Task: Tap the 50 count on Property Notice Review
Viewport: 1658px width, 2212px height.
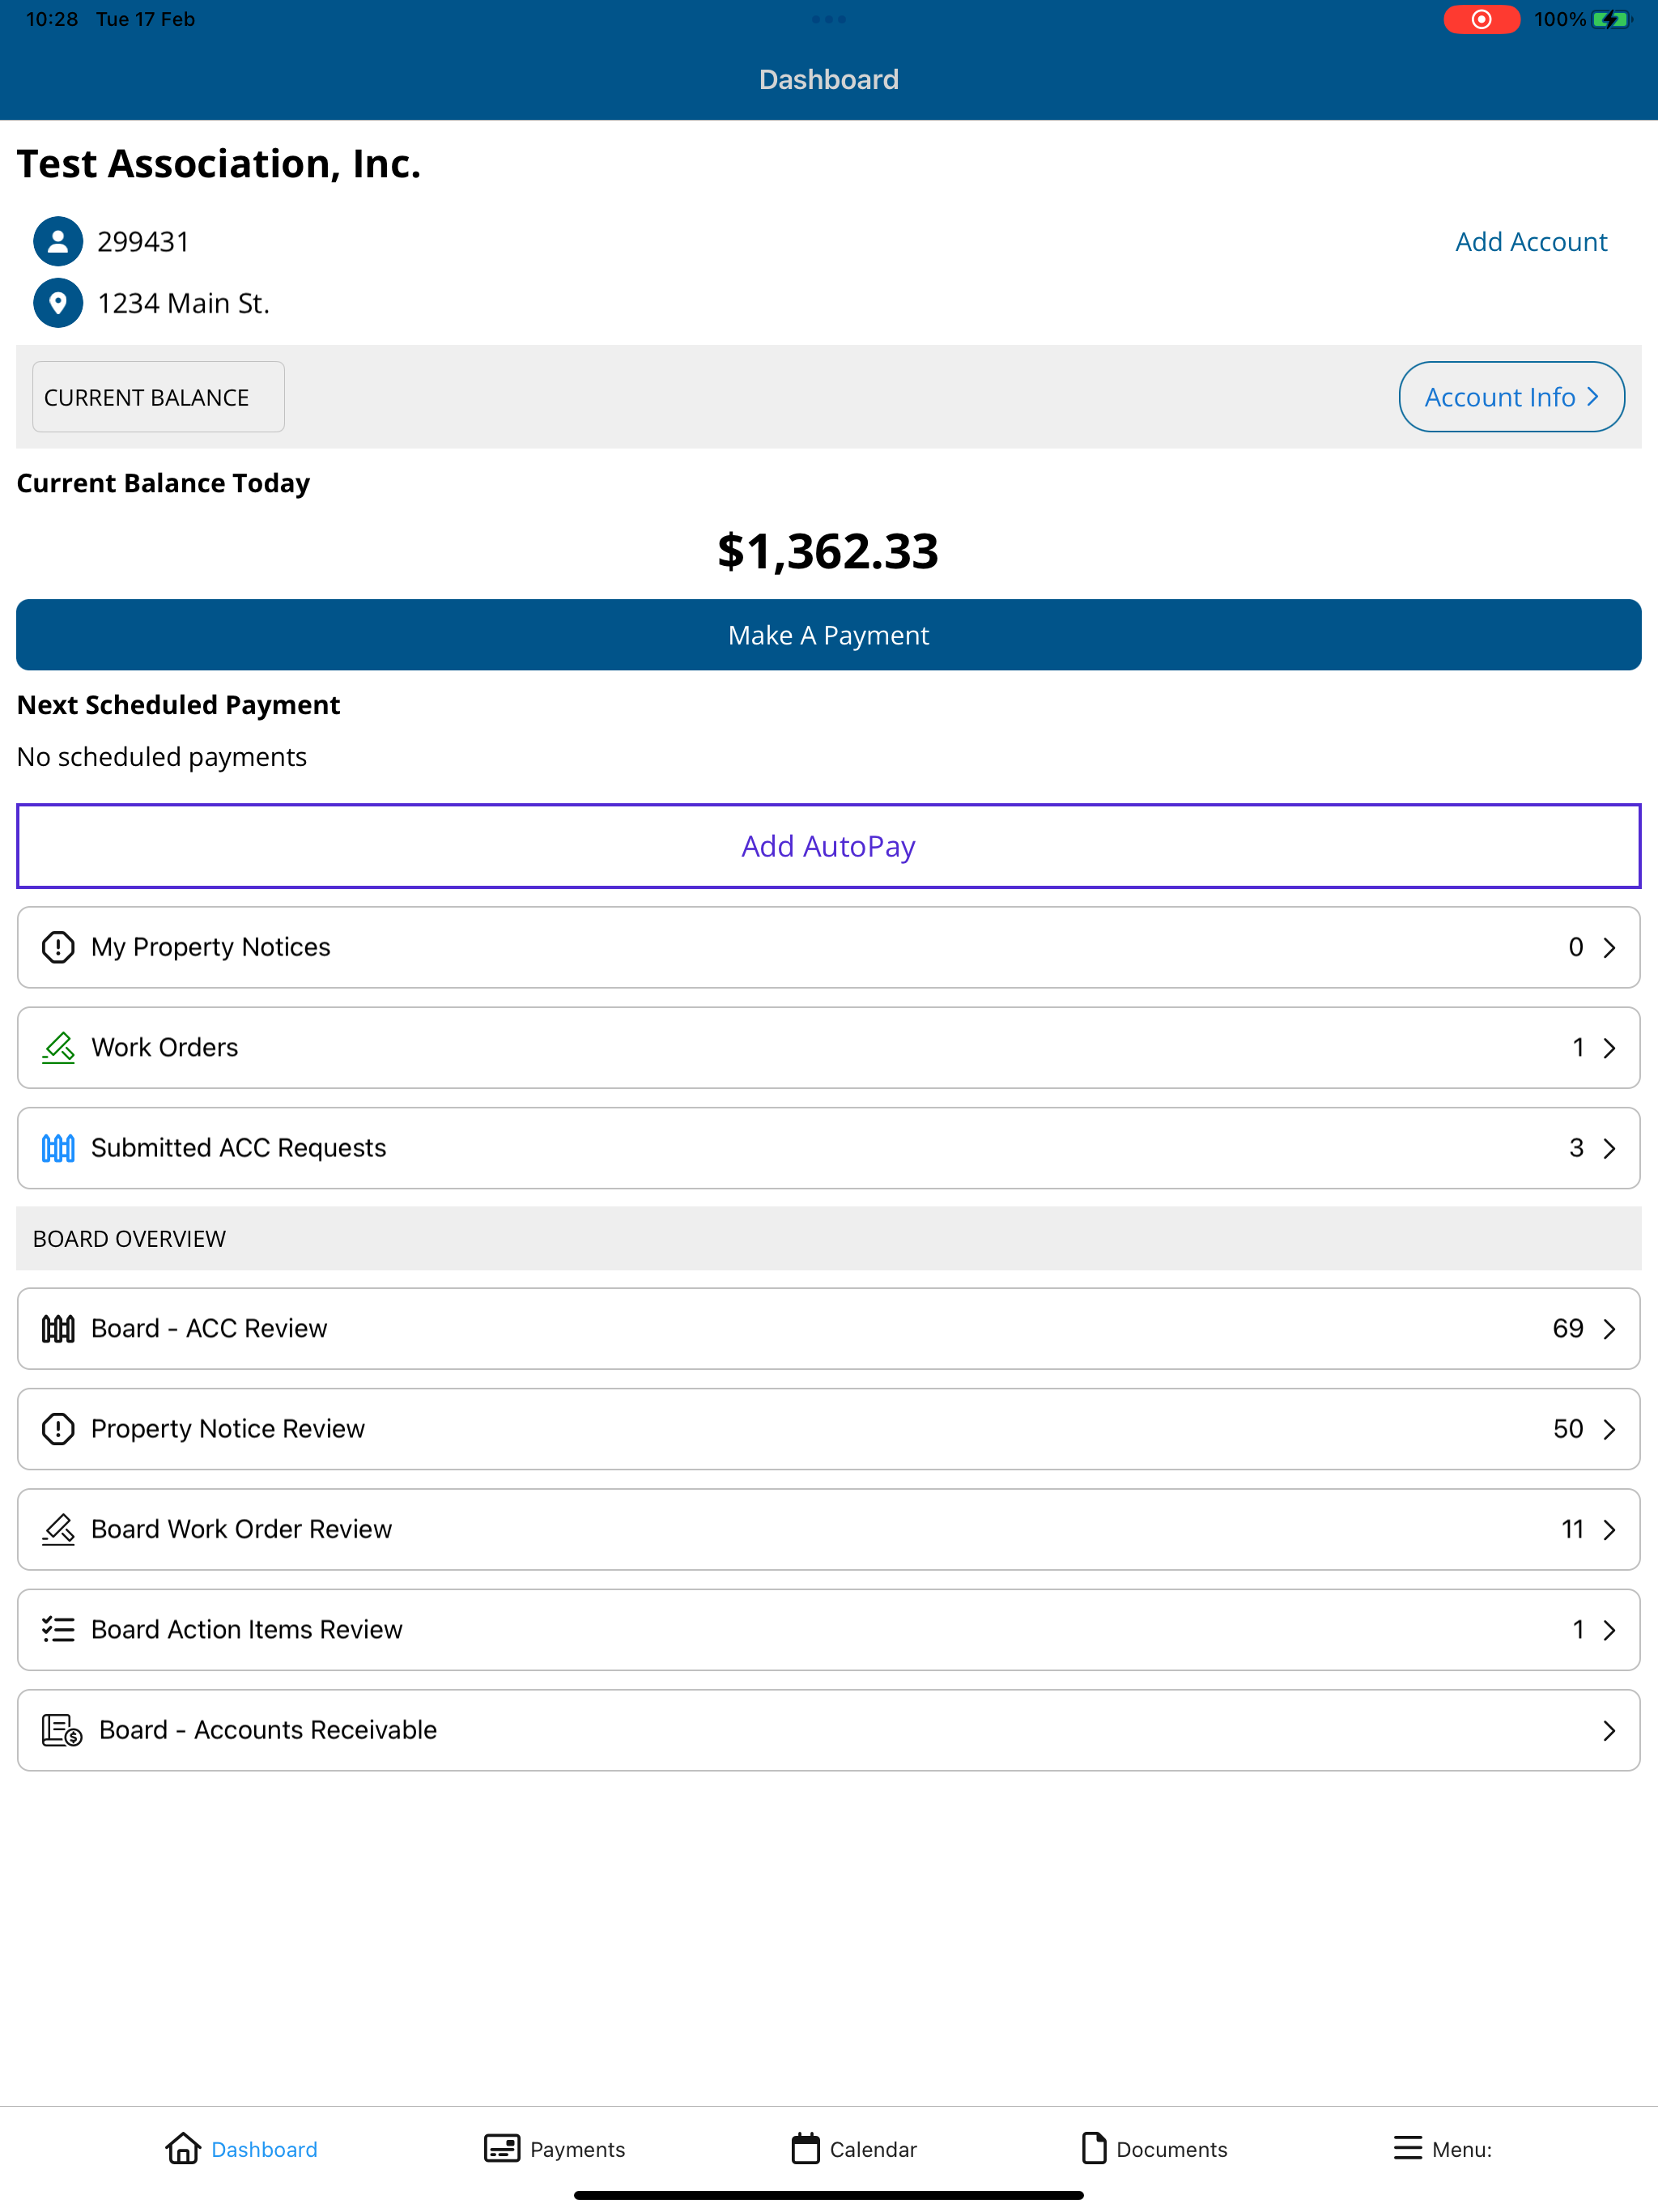Action: [x=1568, y=1429]
